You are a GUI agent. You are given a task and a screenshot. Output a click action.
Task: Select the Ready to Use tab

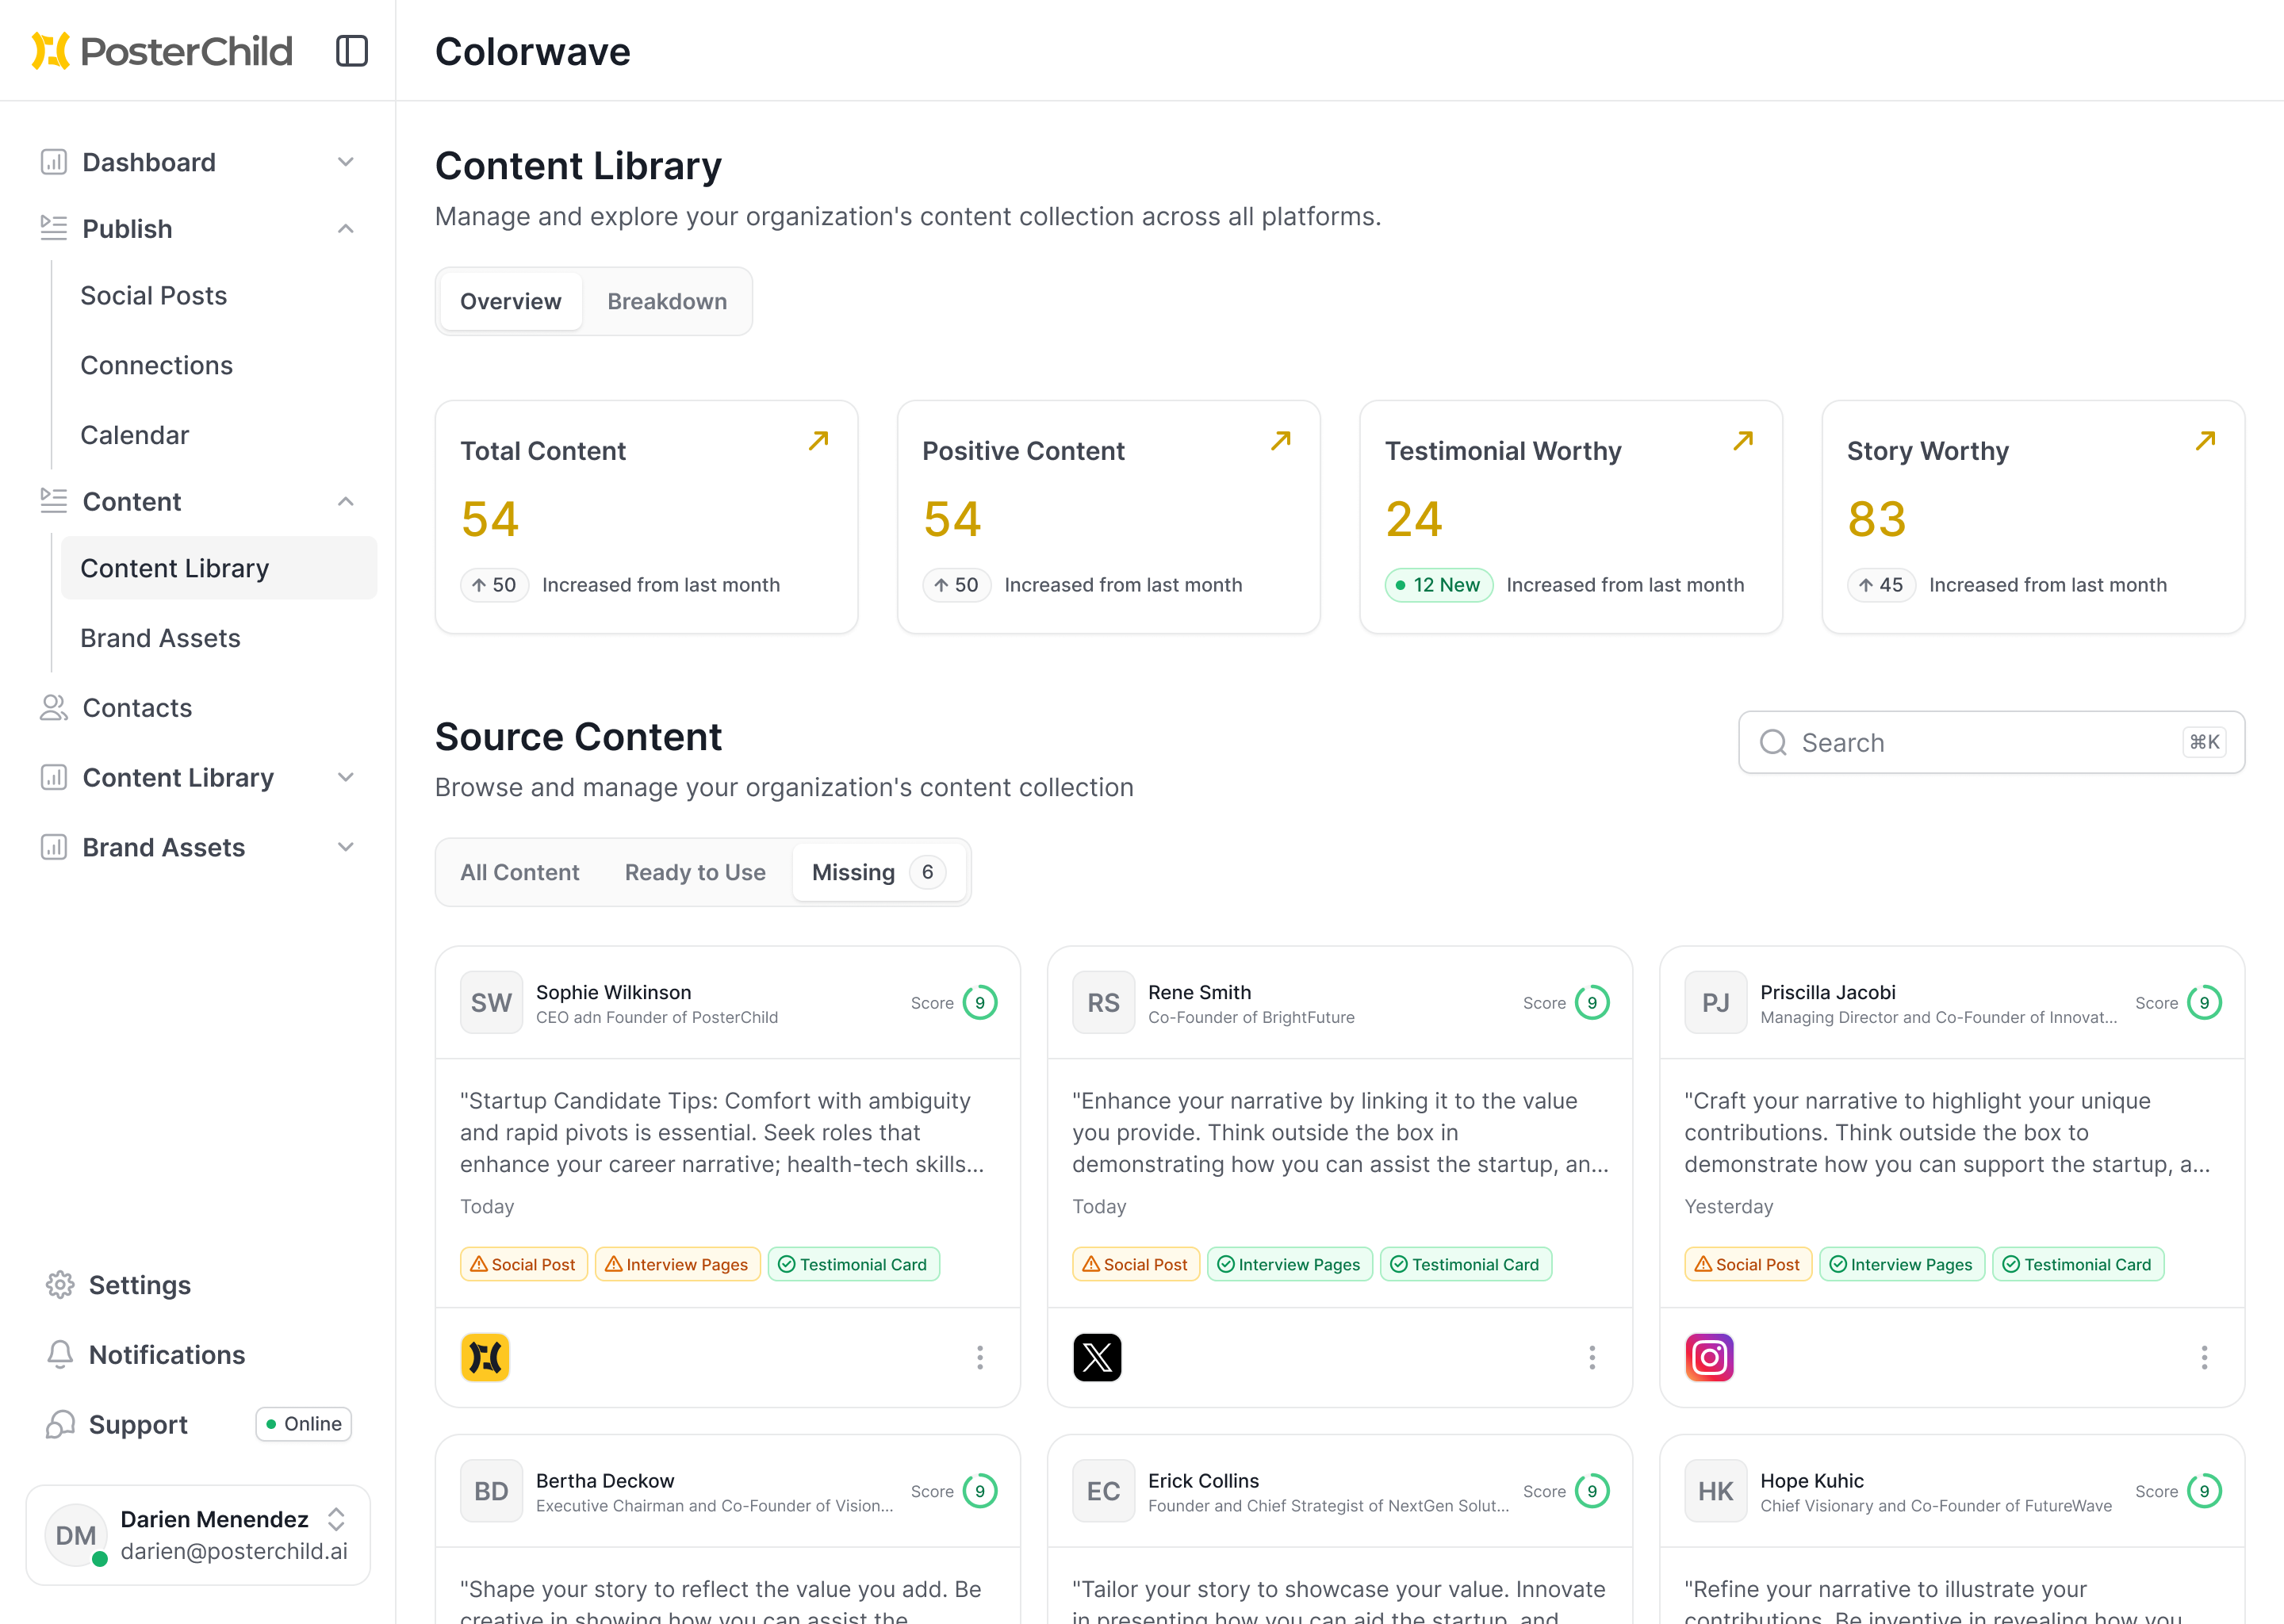click(x=694, y=872)
